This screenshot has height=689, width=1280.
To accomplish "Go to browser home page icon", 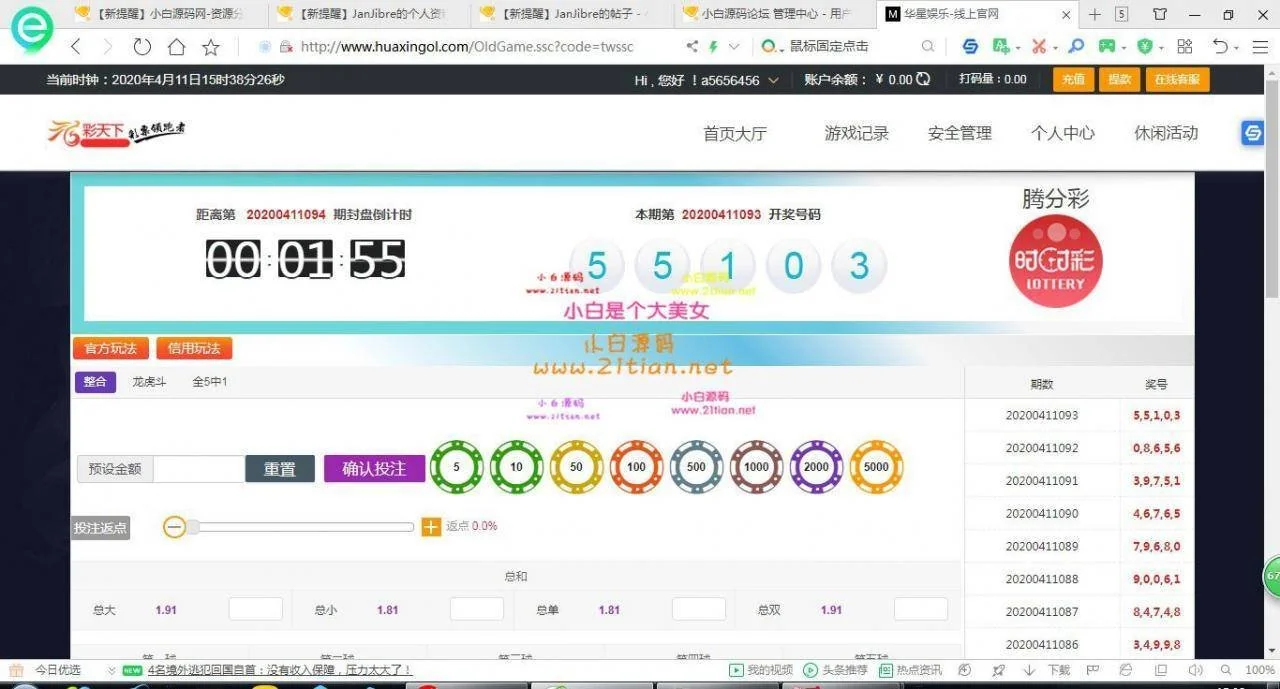I will [x=176, y=47].
